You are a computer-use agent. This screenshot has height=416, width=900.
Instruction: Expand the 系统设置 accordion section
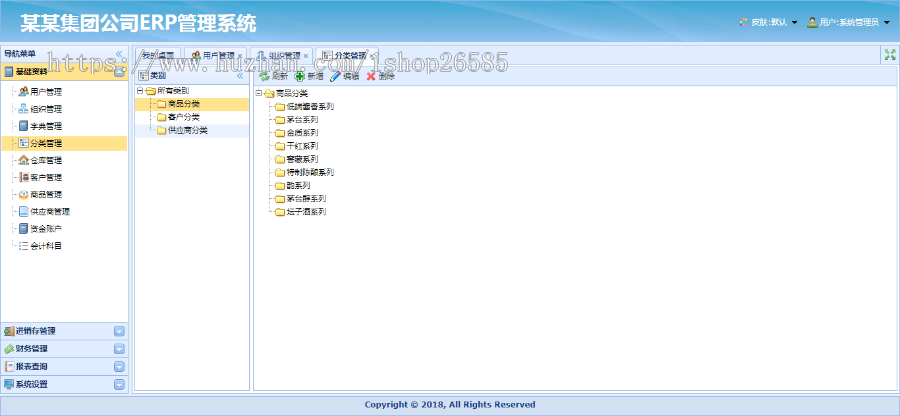[119, 384]
